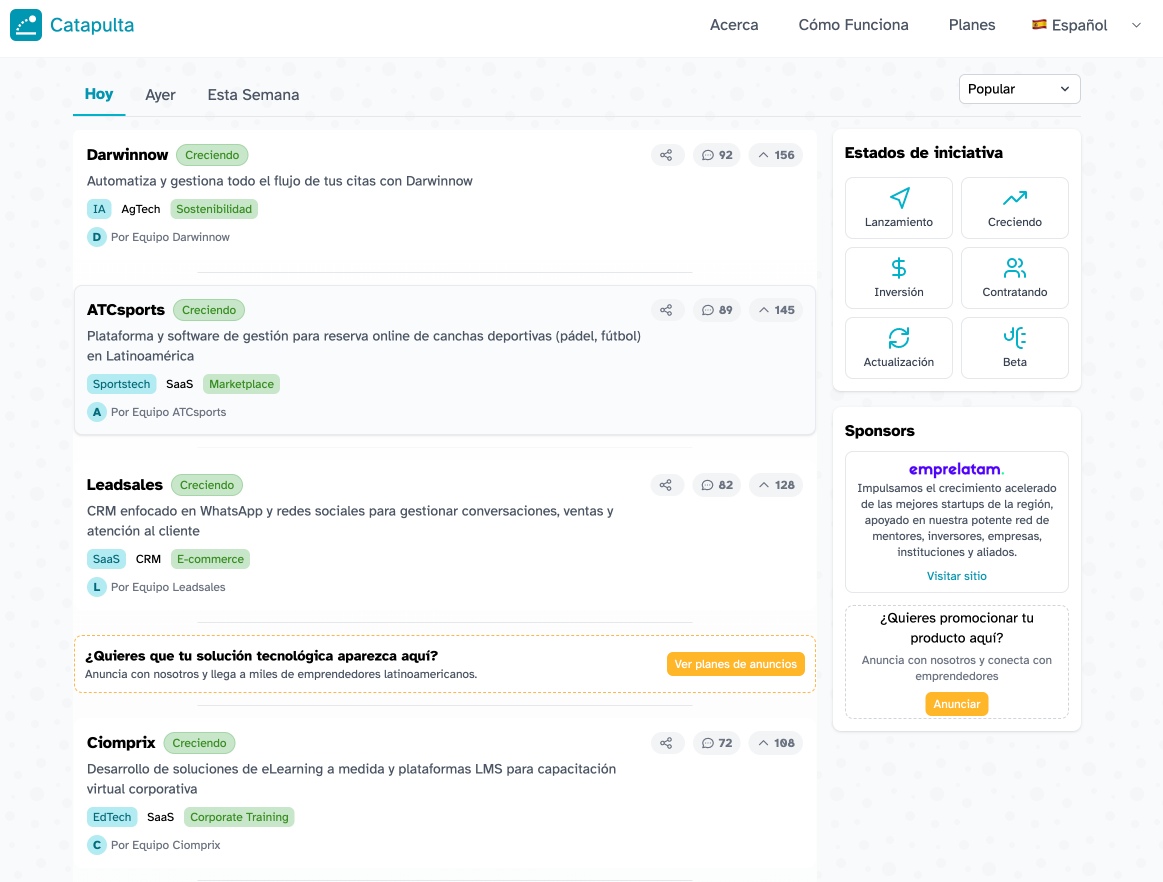The height and width of the screenshot is (882, 1163).
Task: Click Creciendo badge next to ATCsports
Action: tap(209, 310)
